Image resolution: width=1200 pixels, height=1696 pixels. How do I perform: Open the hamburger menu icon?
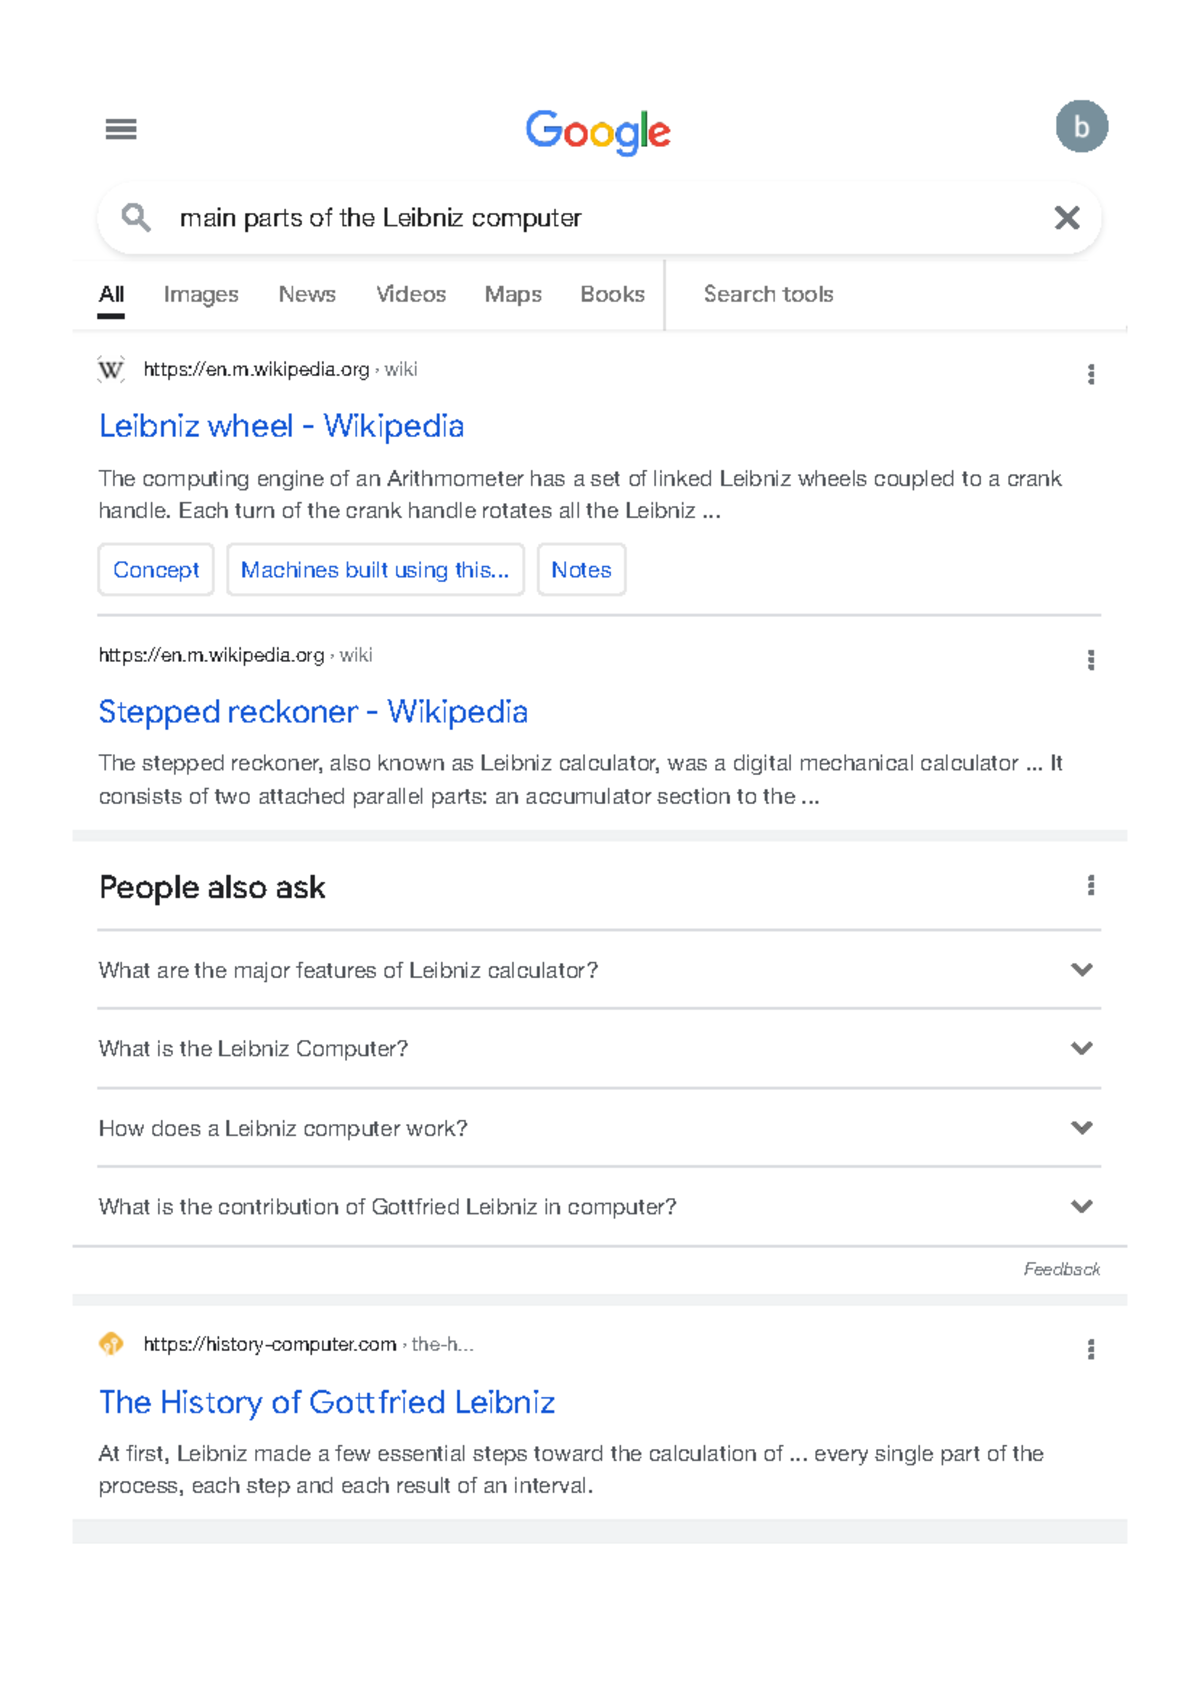pos(121,129)
